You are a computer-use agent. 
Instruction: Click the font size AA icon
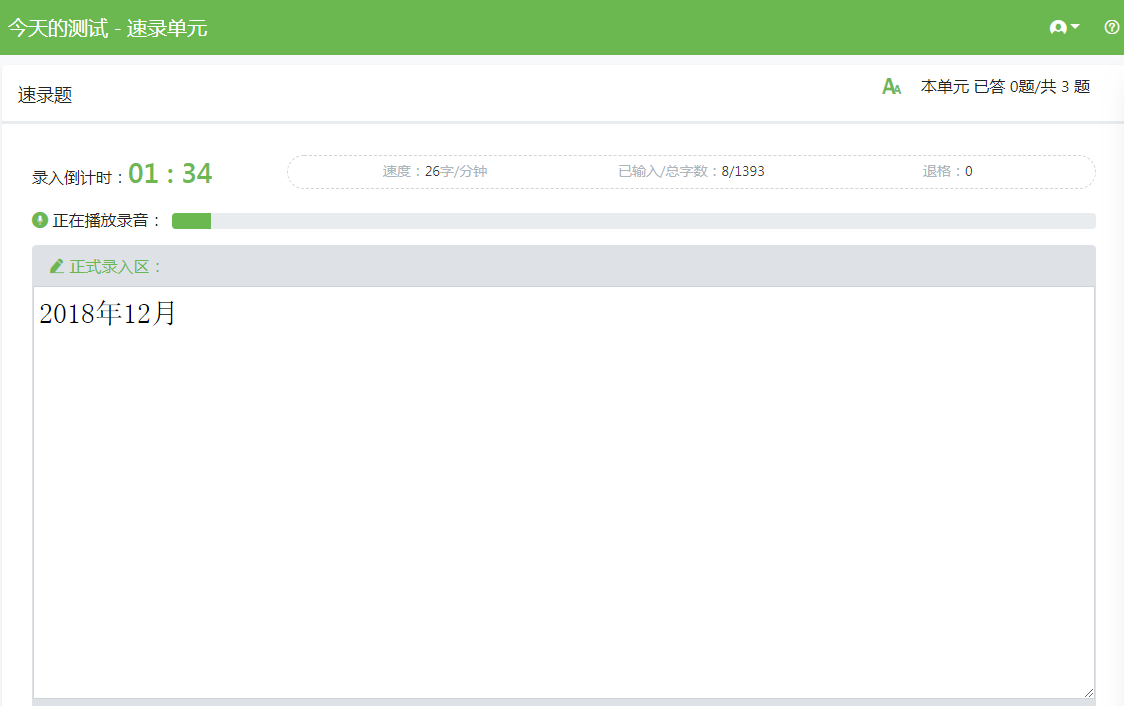[x=891, y=87]
